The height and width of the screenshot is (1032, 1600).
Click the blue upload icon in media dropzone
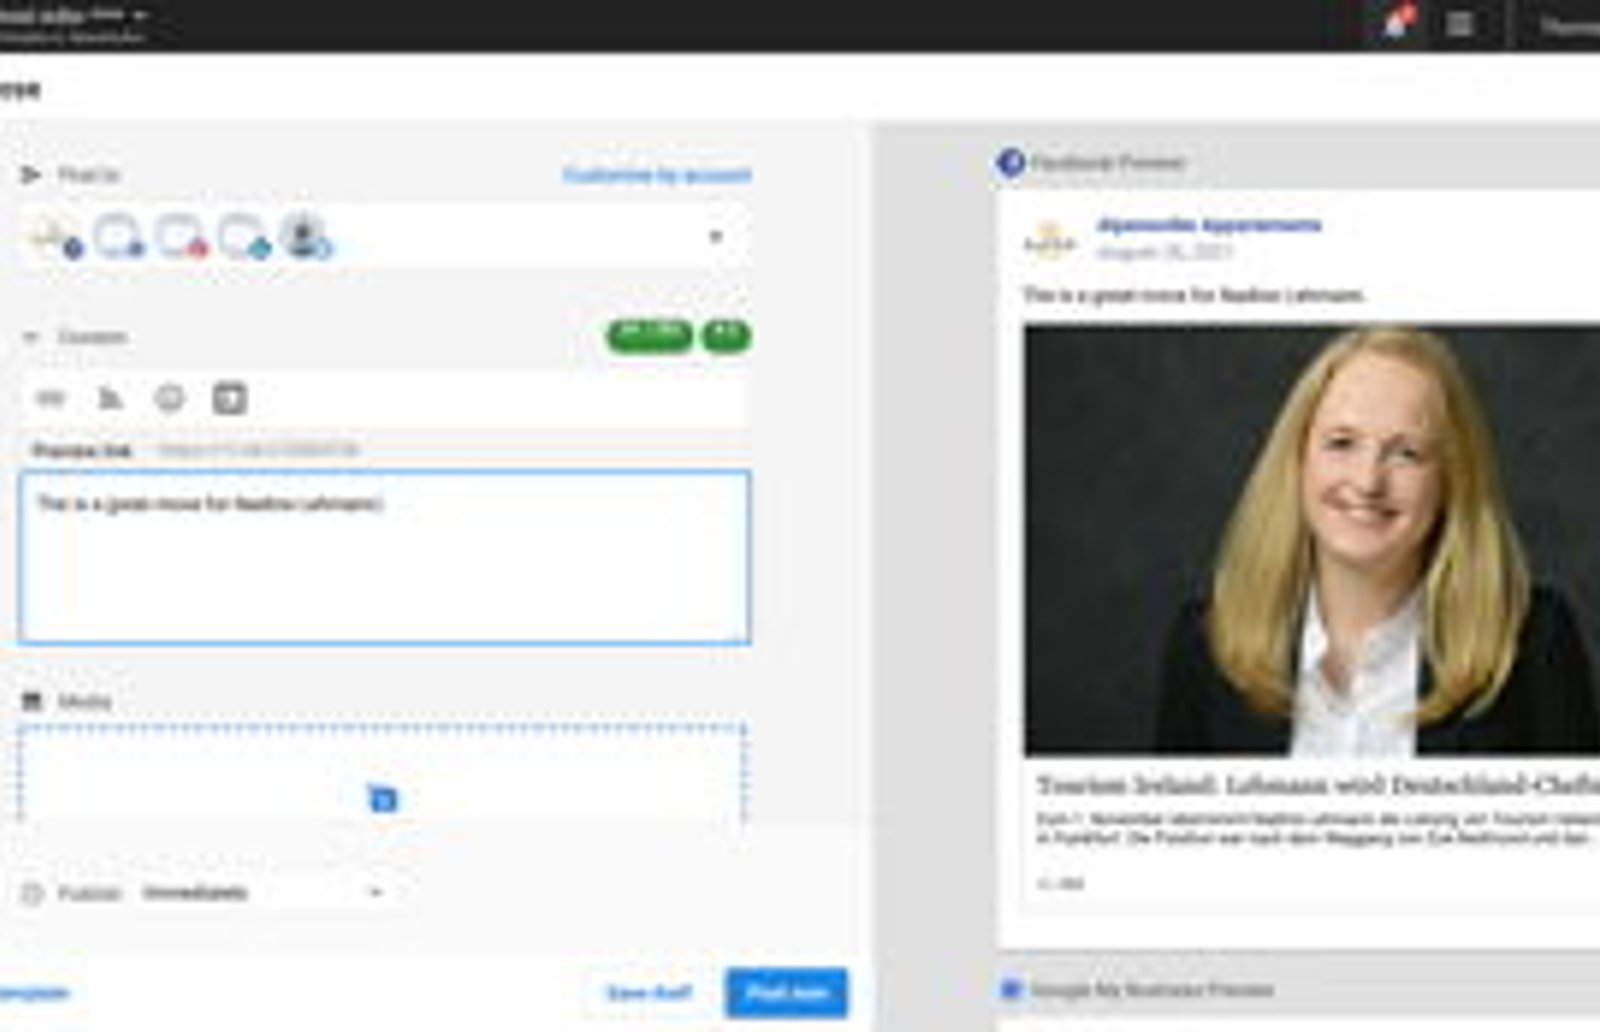(382, 798)
